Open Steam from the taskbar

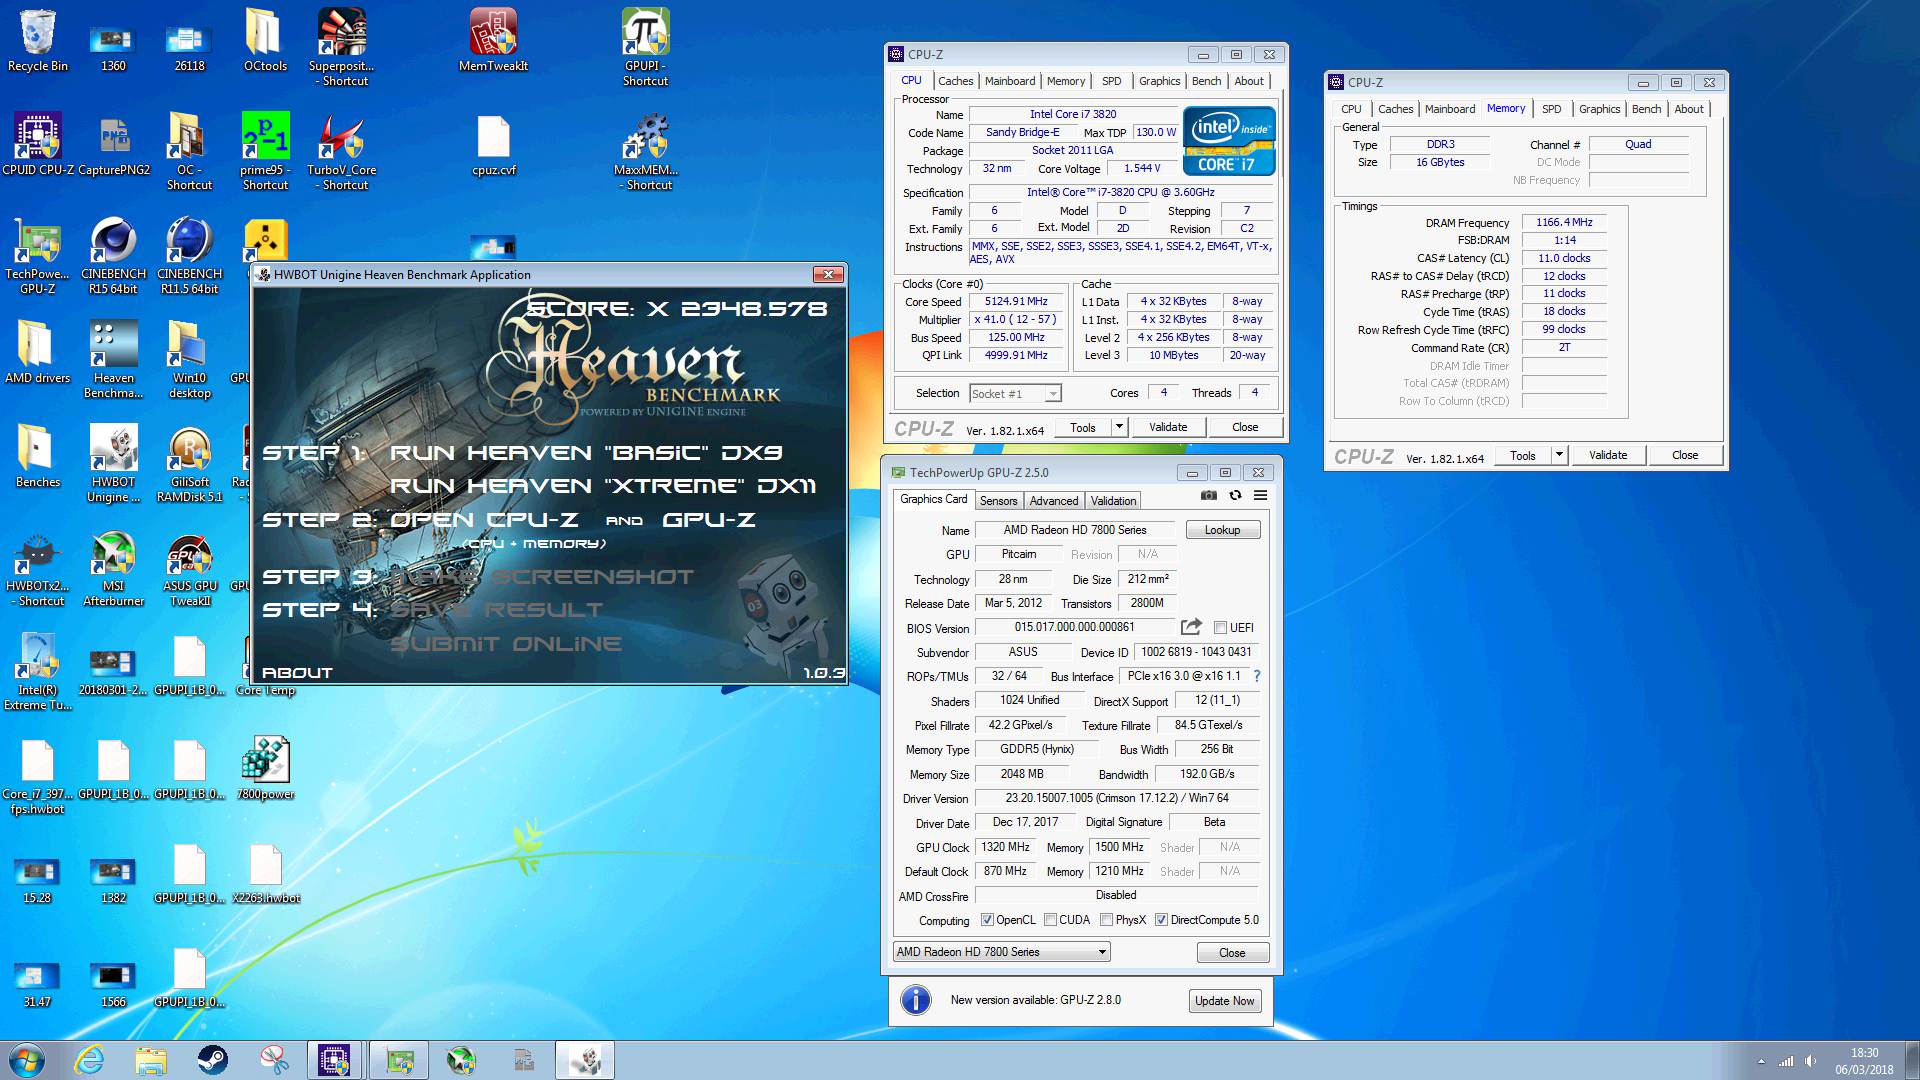212,1060
